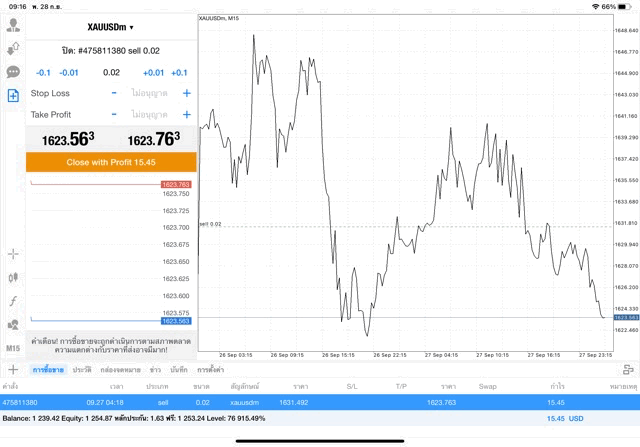Click the Take Profit value field
The image size is (640, 447).
tap(150, 115)
